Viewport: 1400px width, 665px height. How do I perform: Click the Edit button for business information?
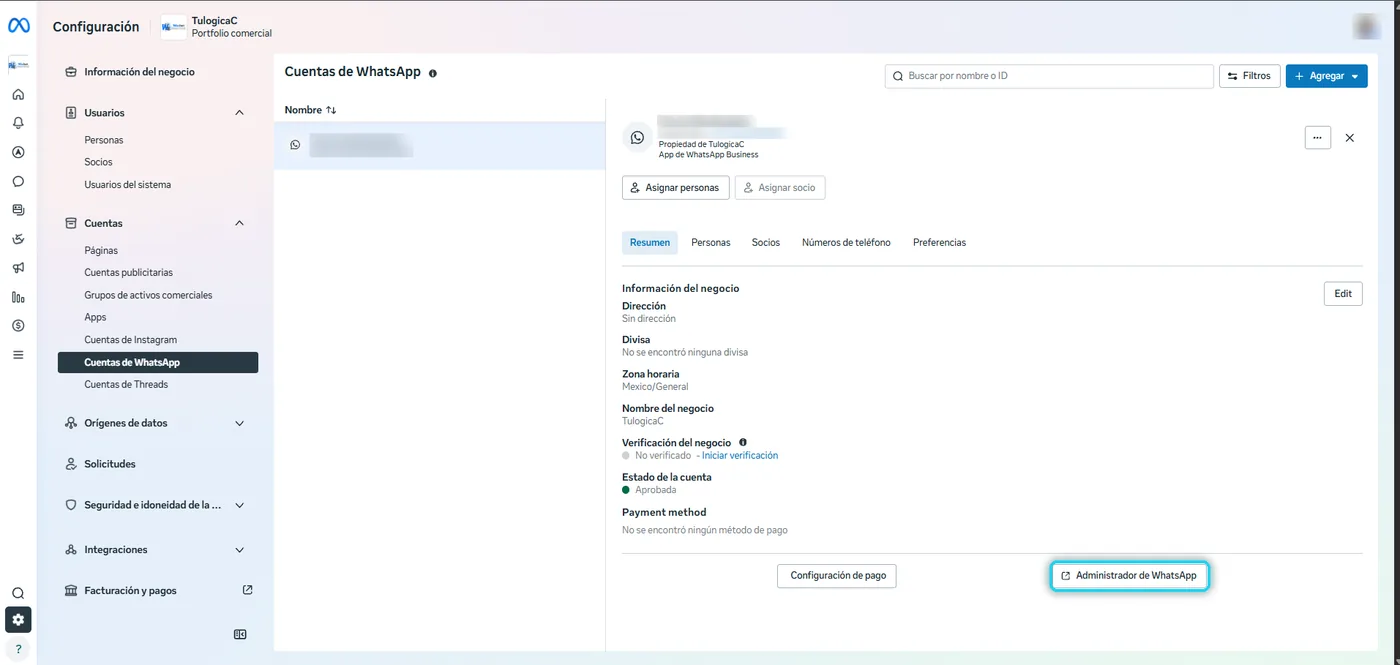click(1343, 294)
